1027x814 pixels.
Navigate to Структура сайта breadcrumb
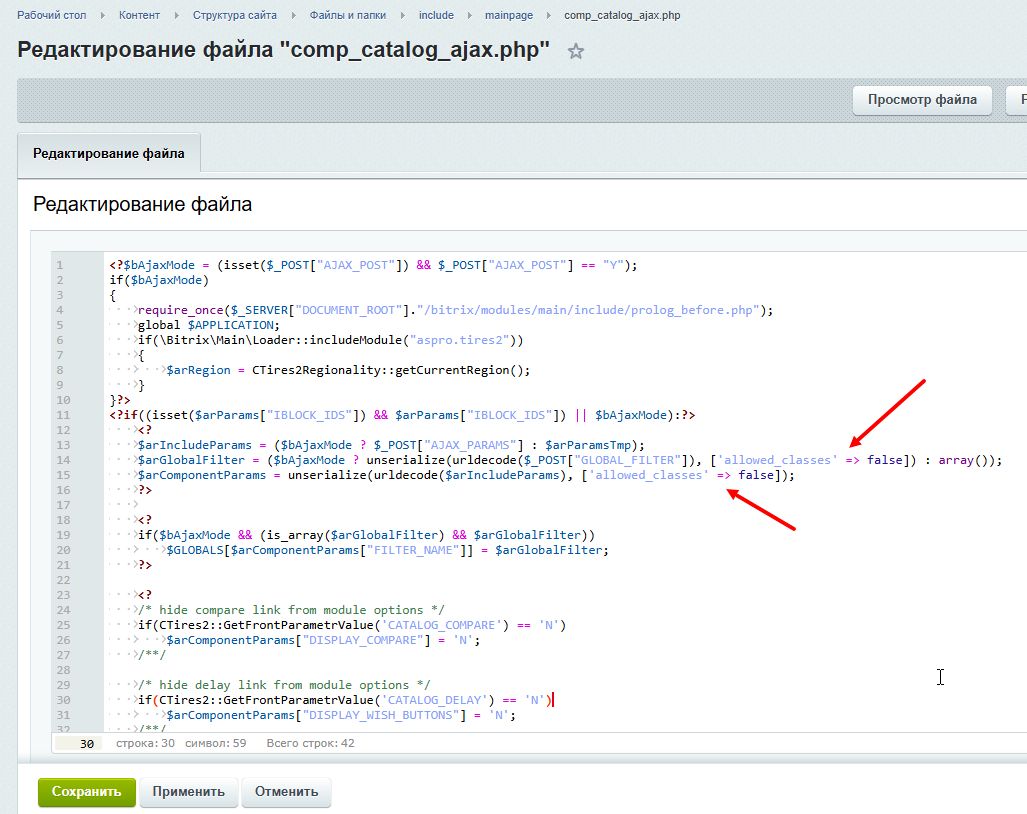(x=234, y=15)
